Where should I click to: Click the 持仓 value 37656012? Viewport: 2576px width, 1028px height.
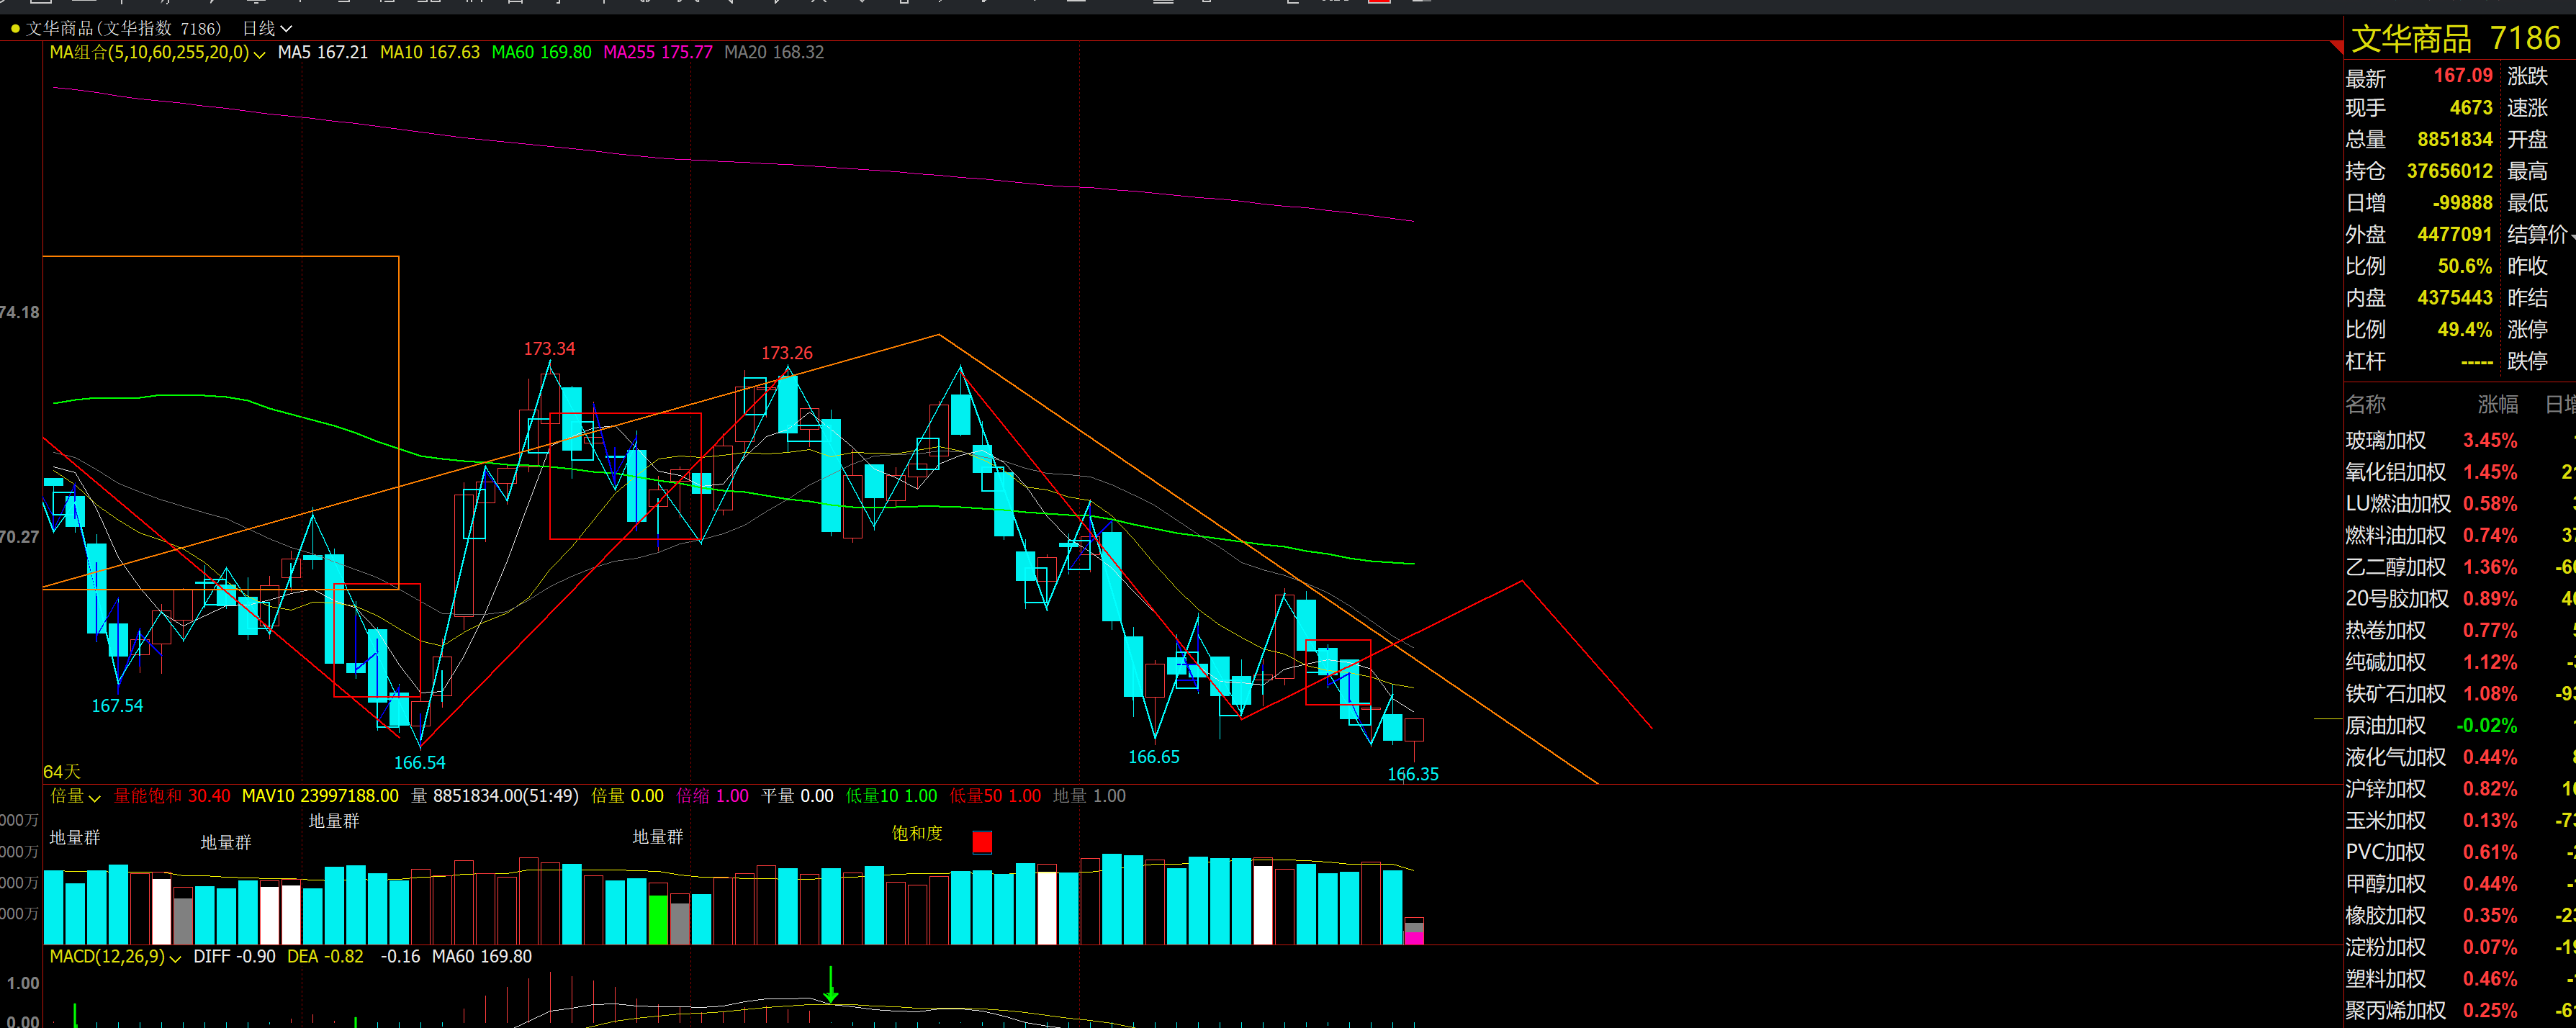tap(2449, 171)
